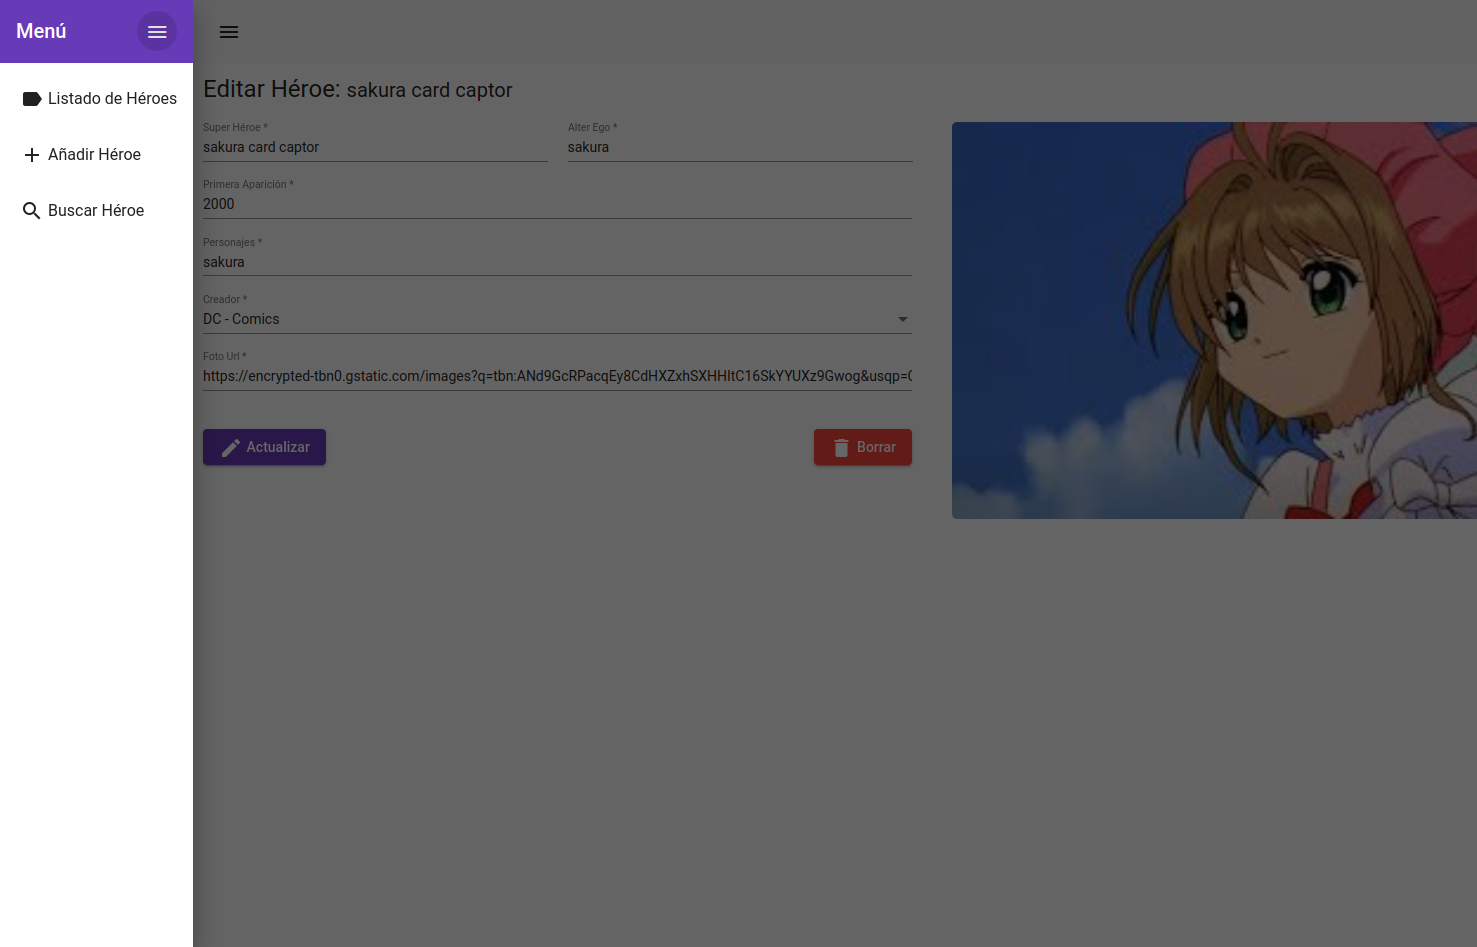Click the Creador field label

[225, 299]
